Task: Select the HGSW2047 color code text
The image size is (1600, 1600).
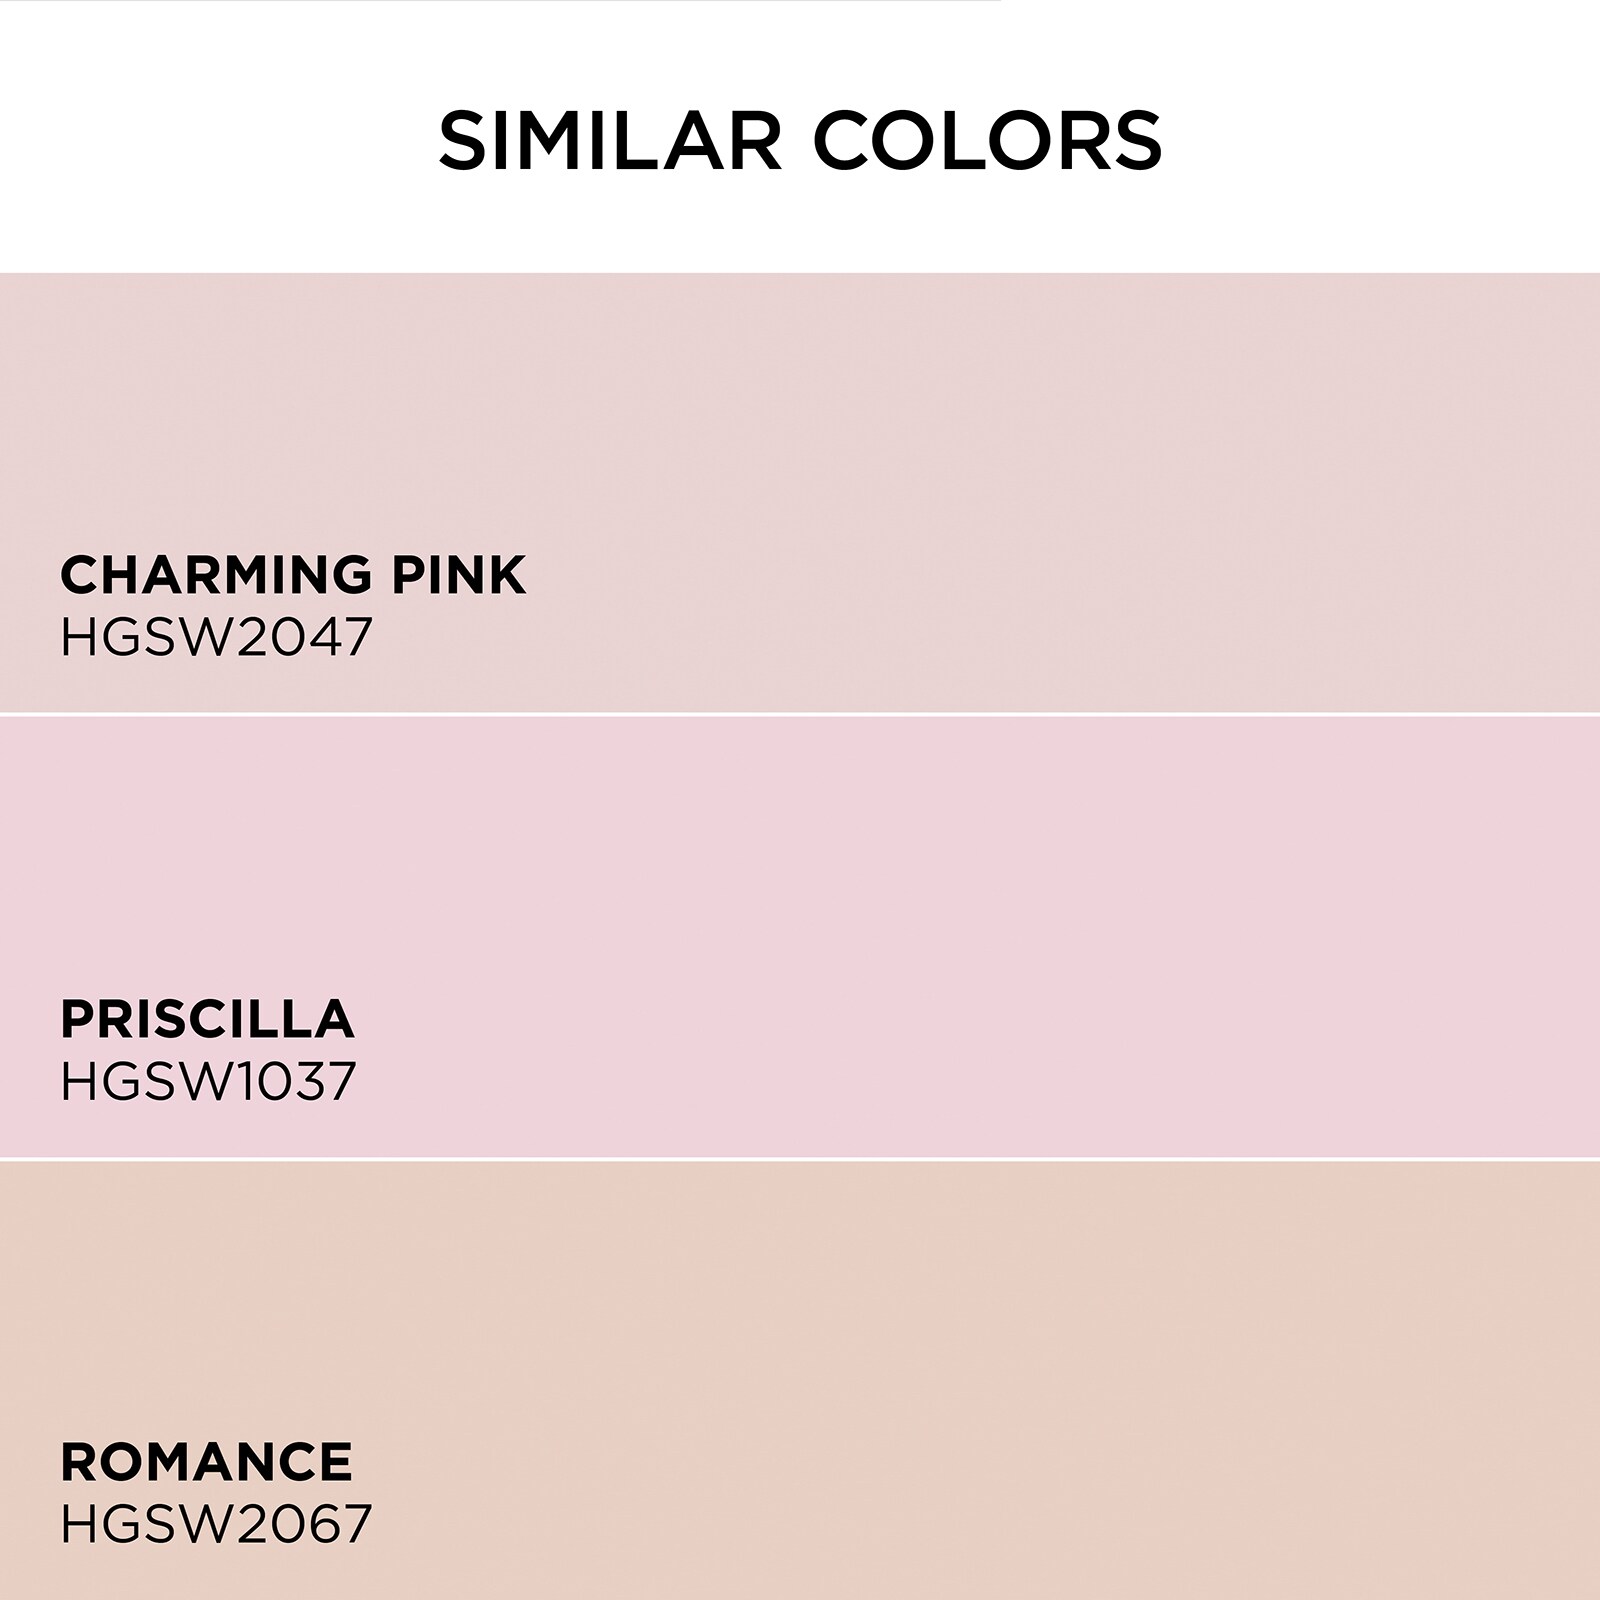Action: coord(216,636)
